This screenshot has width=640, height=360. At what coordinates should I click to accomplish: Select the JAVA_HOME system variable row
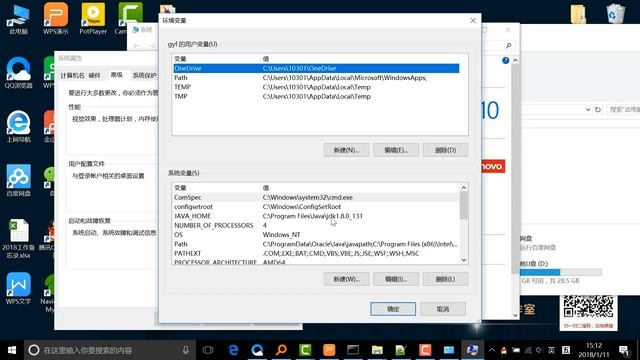[316, 216]
